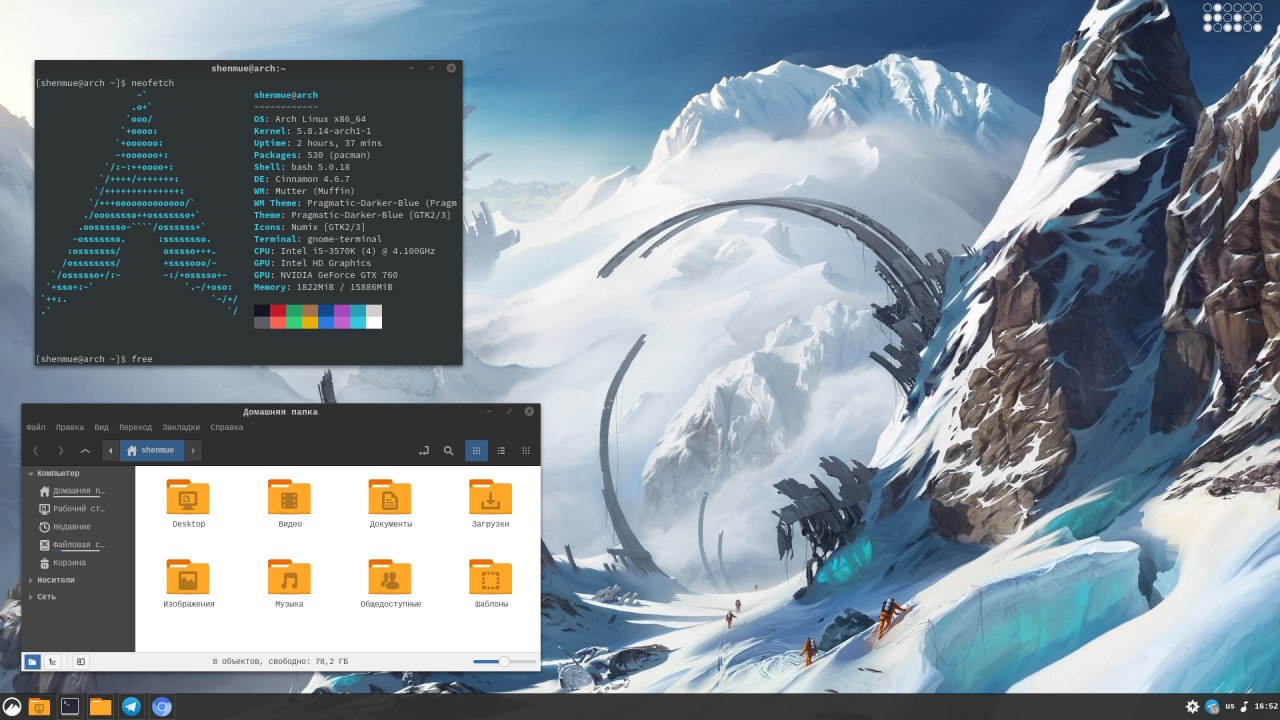Image resolution: width=1280 pixels, height=720 pixels.
Task: Open the sound applet music note icon
Action: click(1245, 707)
